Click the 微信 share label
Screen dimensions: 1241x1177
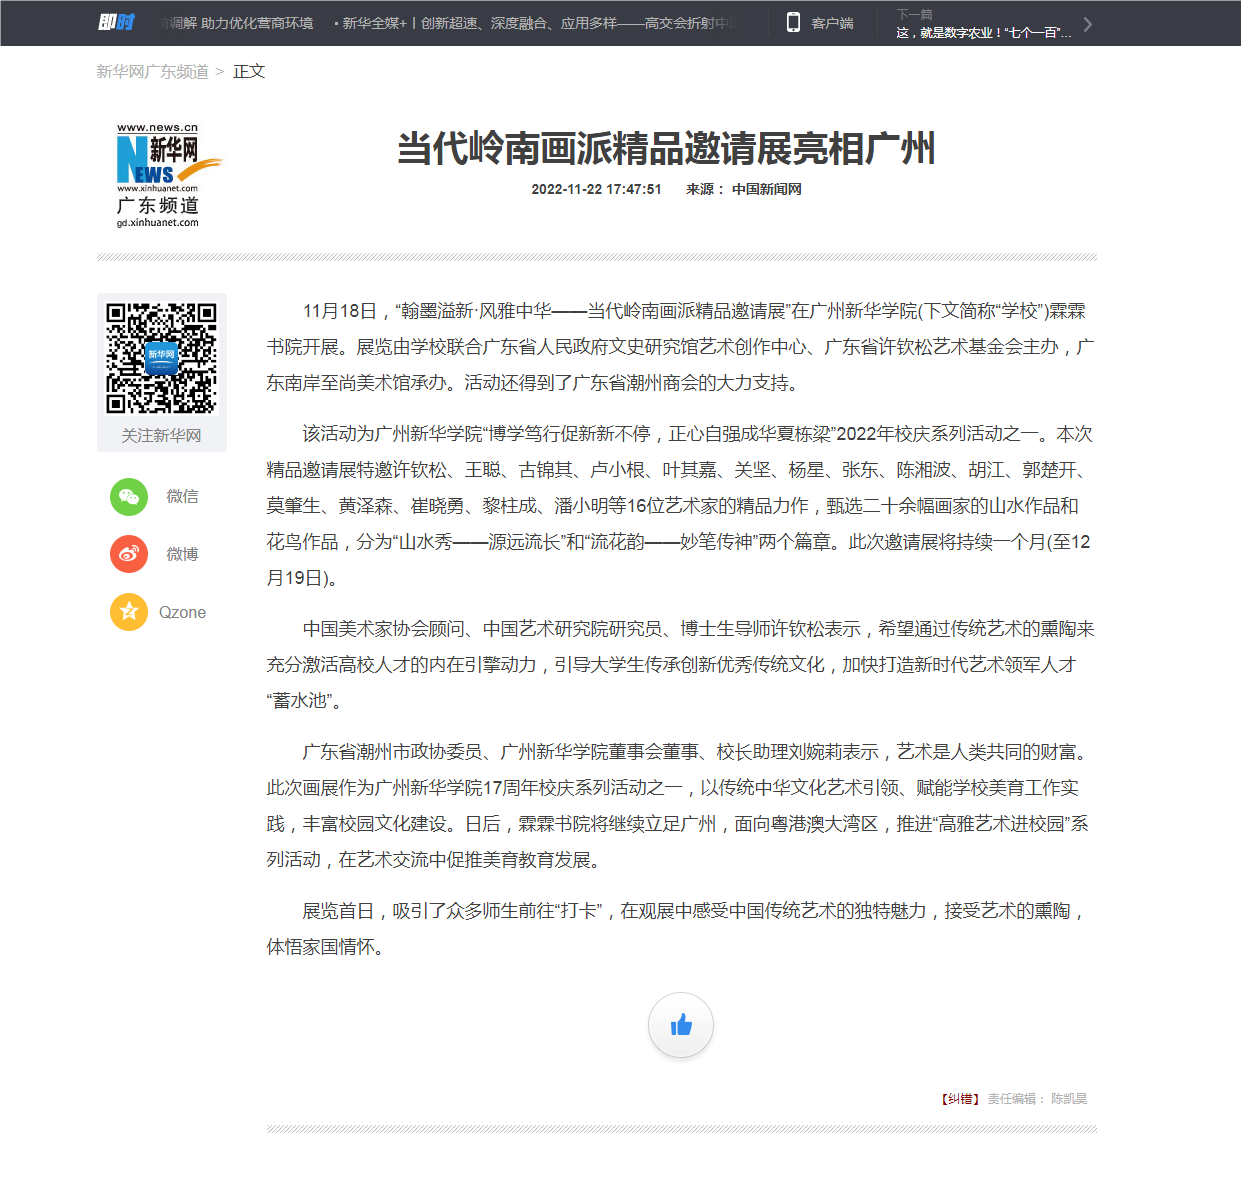point(182,497)
